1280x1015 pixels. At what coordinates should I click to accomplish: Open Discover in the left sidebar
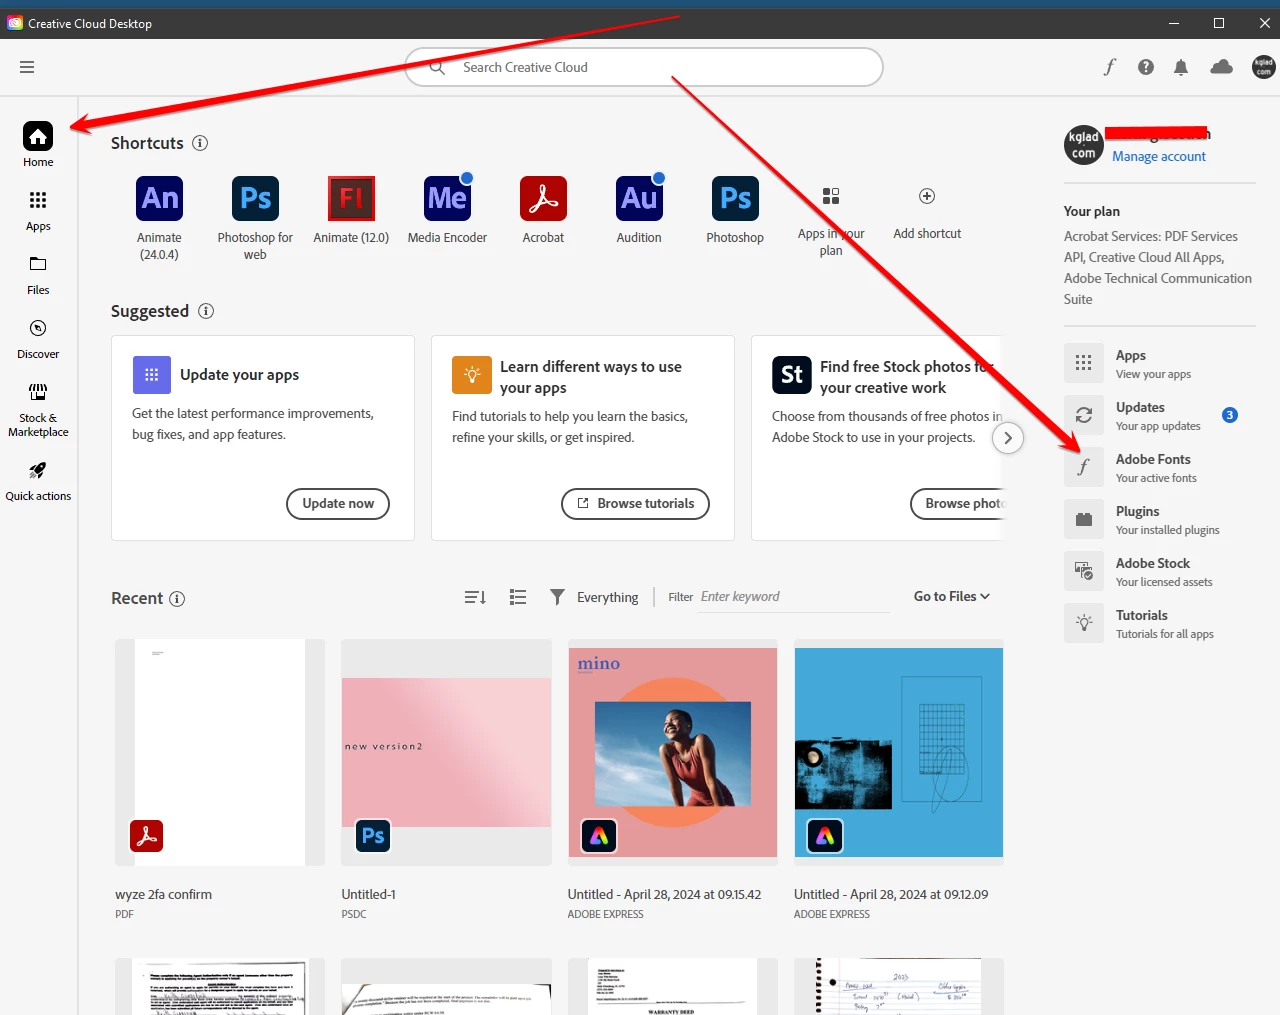(x=38, y=338)
